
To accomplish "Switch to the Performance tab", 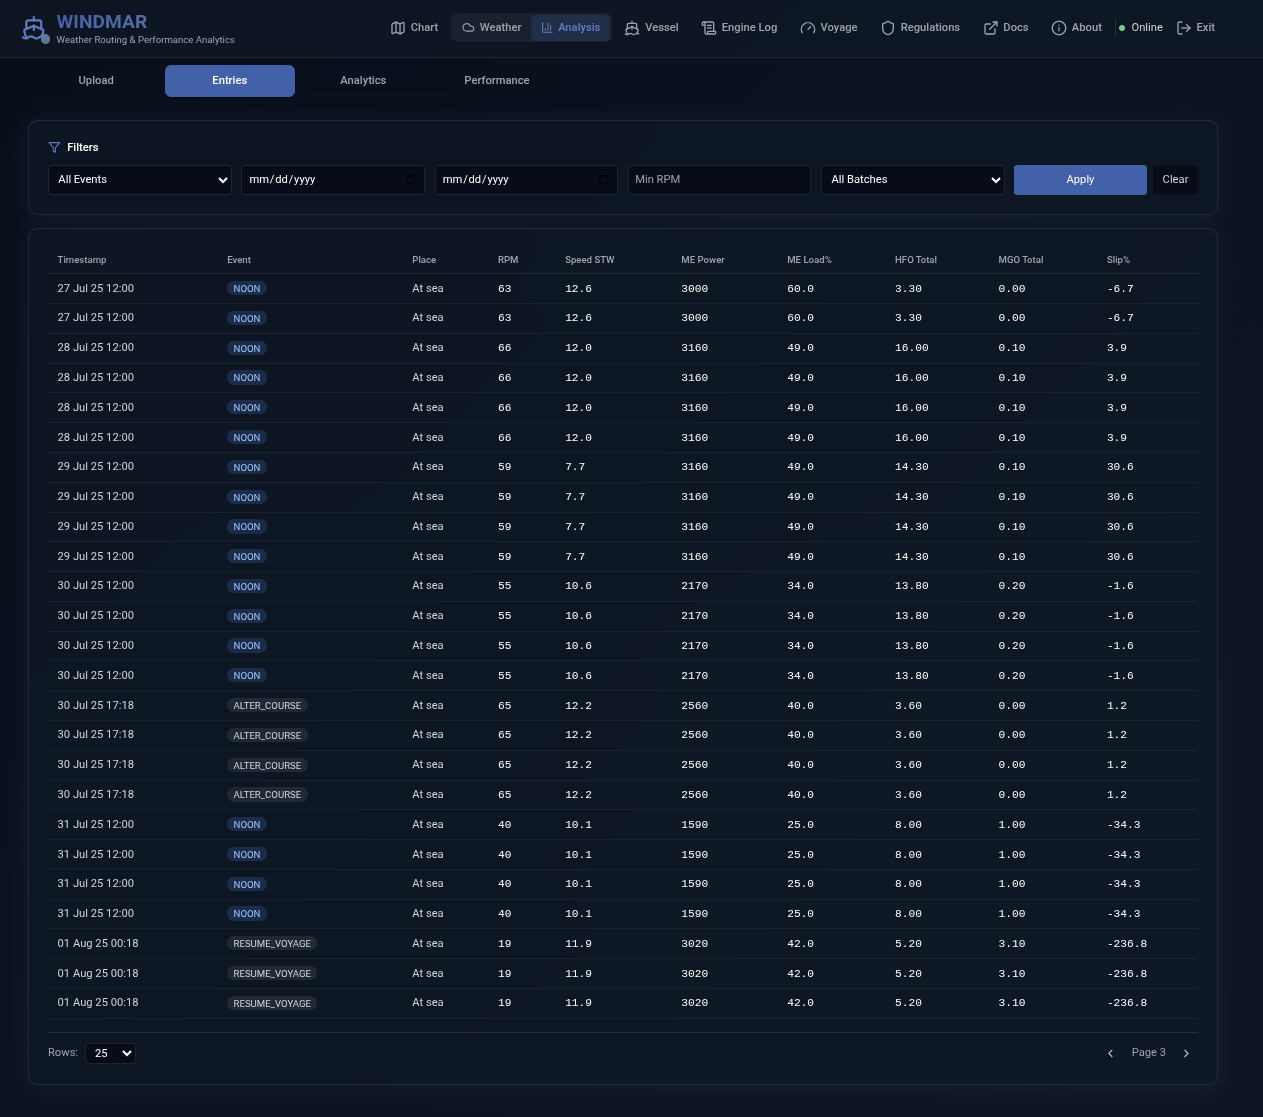I will click(496, 81).
